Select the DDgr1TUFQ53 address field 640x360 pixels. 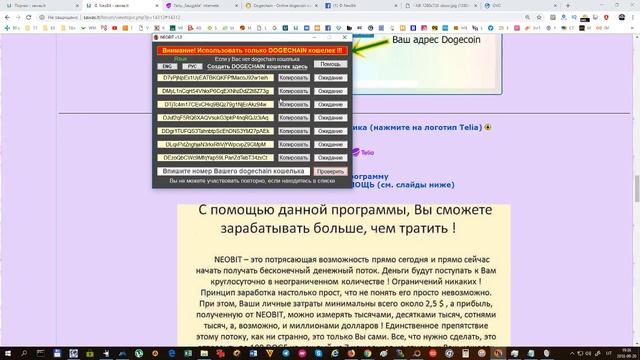point(216,131)
